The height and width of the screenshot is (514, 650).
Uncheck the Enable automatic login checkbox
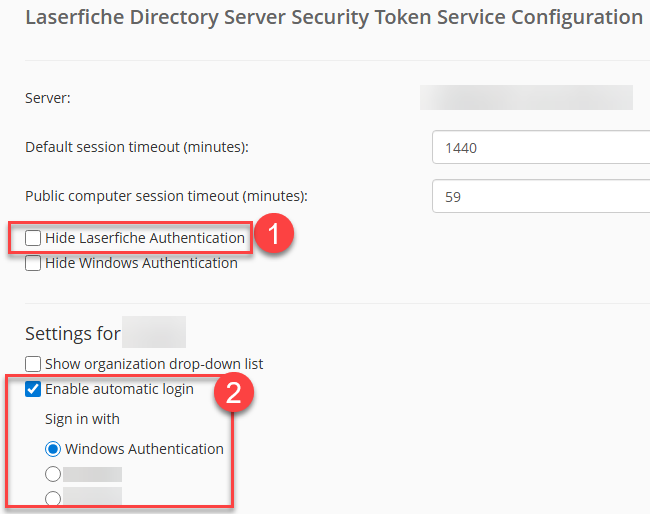[34, 389]
